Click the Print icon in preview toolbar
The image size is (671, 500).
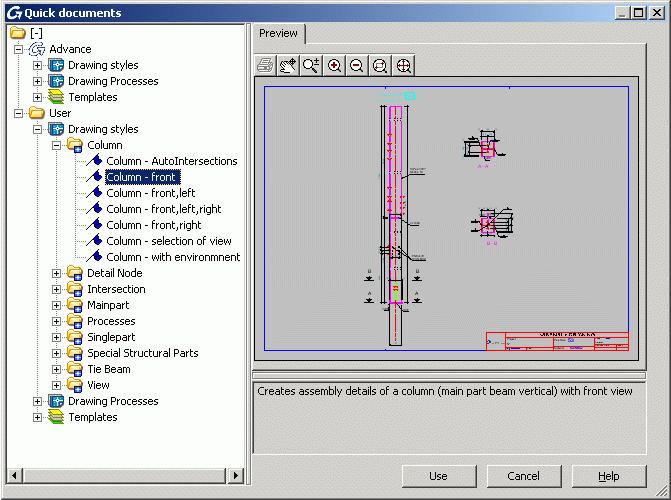tap(265, 65)
